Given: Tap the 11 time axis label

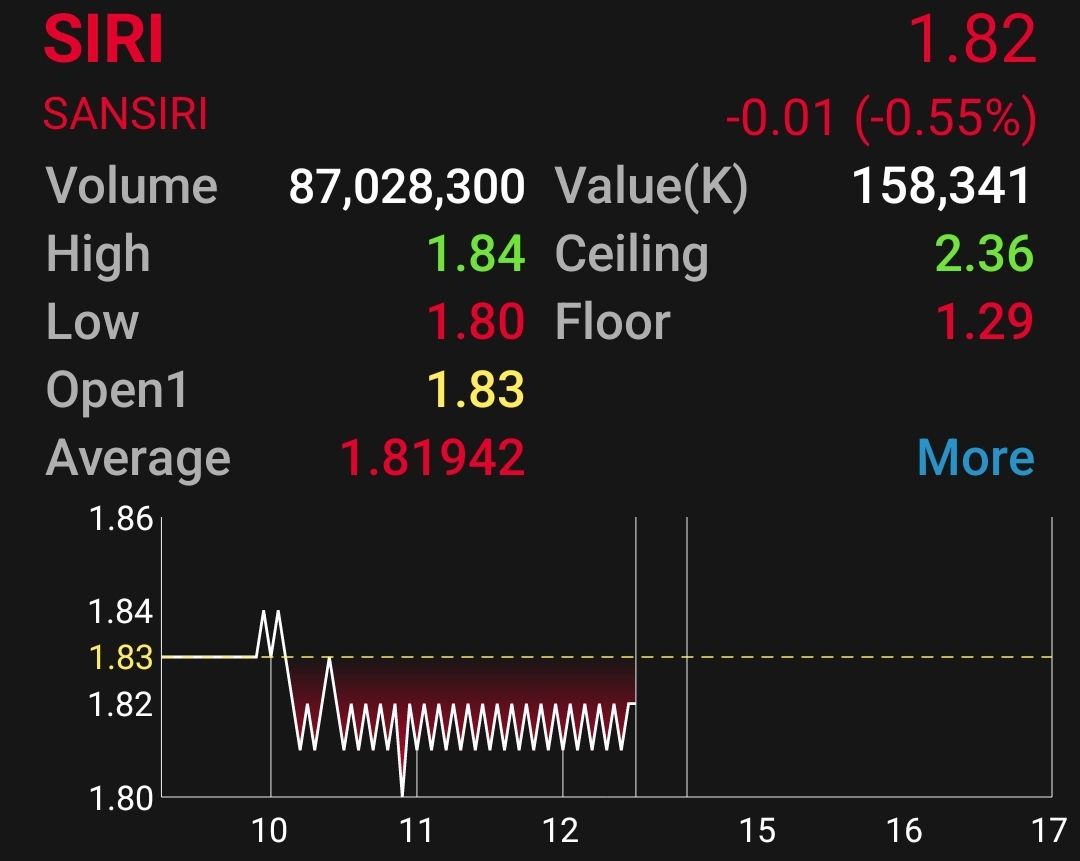Looking at the screenshot, I should coord(416,831).
